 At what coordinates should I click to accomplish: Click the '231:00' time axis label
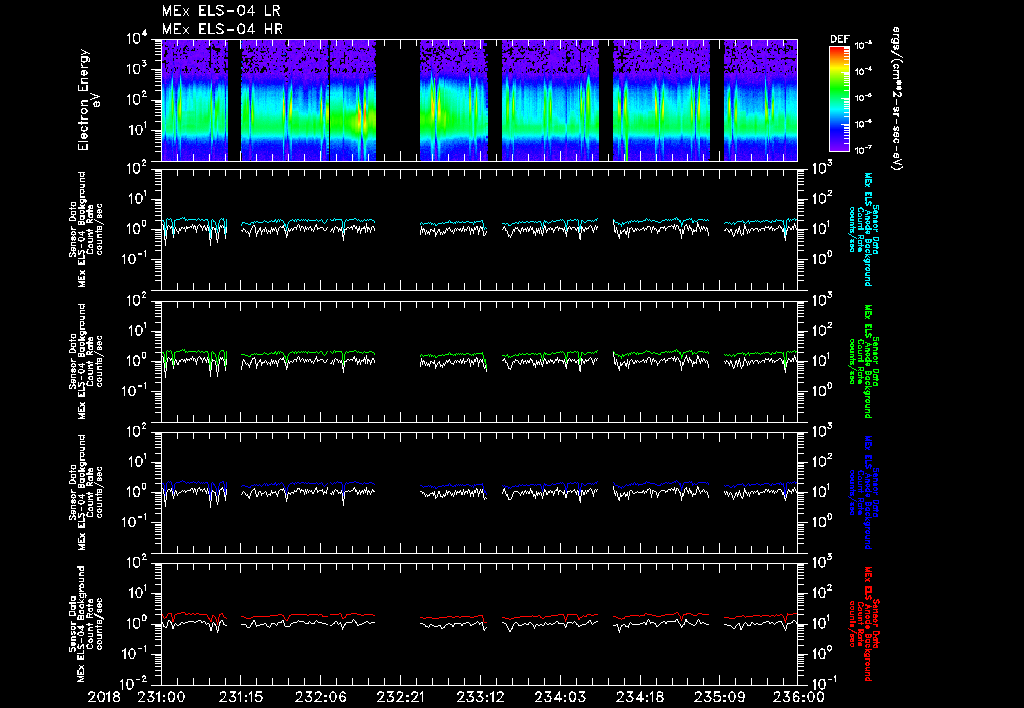(x=161, y=698)
